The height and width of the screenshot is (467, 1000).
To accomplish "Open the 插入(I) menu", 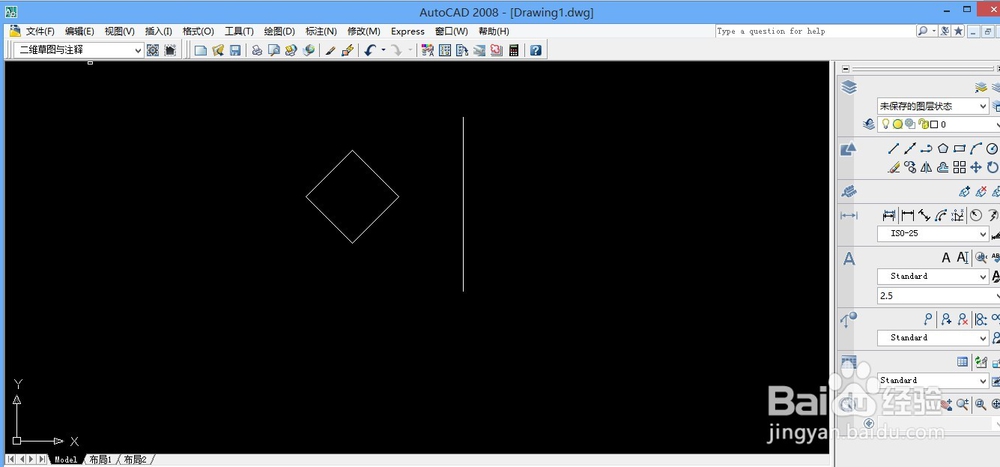I will [x=158, y=31].
